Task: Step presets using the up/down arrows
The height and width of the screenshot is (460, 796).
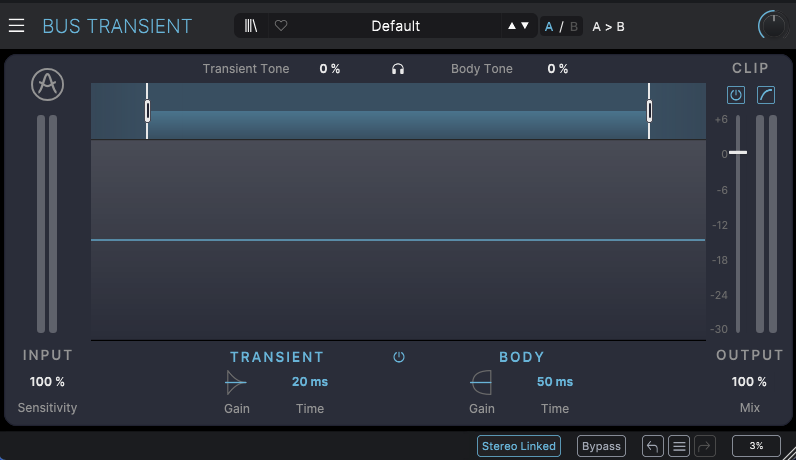Action: point(518,26)
